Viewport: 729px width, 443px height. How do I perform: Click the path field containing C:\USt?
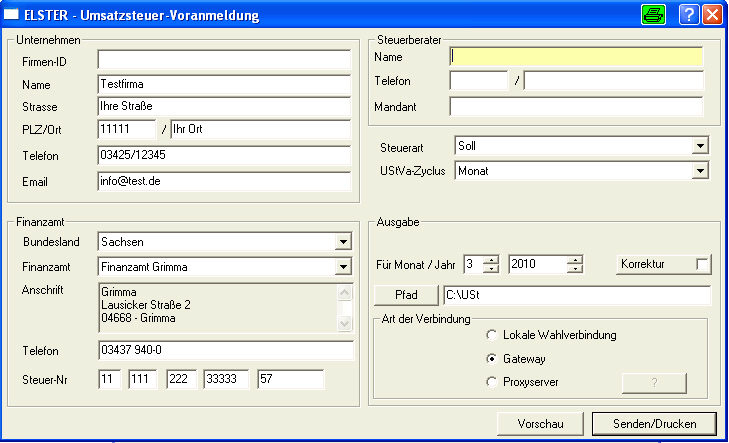pyautogui.click(x=577, y=295)
